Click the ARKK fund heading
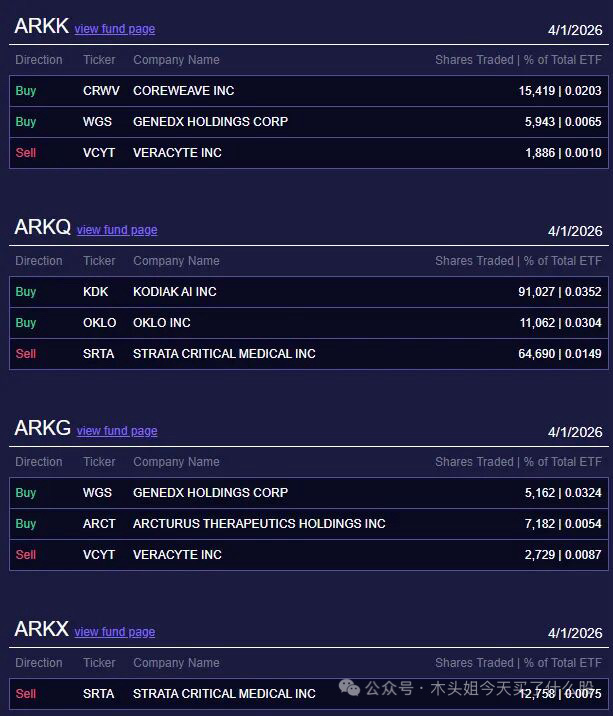613x716 pixels. (x=42, y=26)
